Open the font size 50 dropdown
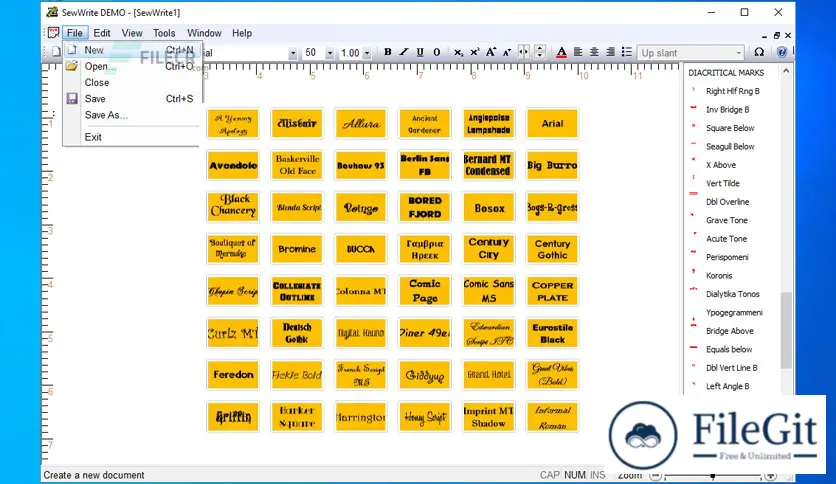The width and height of the screenshot is (836, 484). coord(330,53)
